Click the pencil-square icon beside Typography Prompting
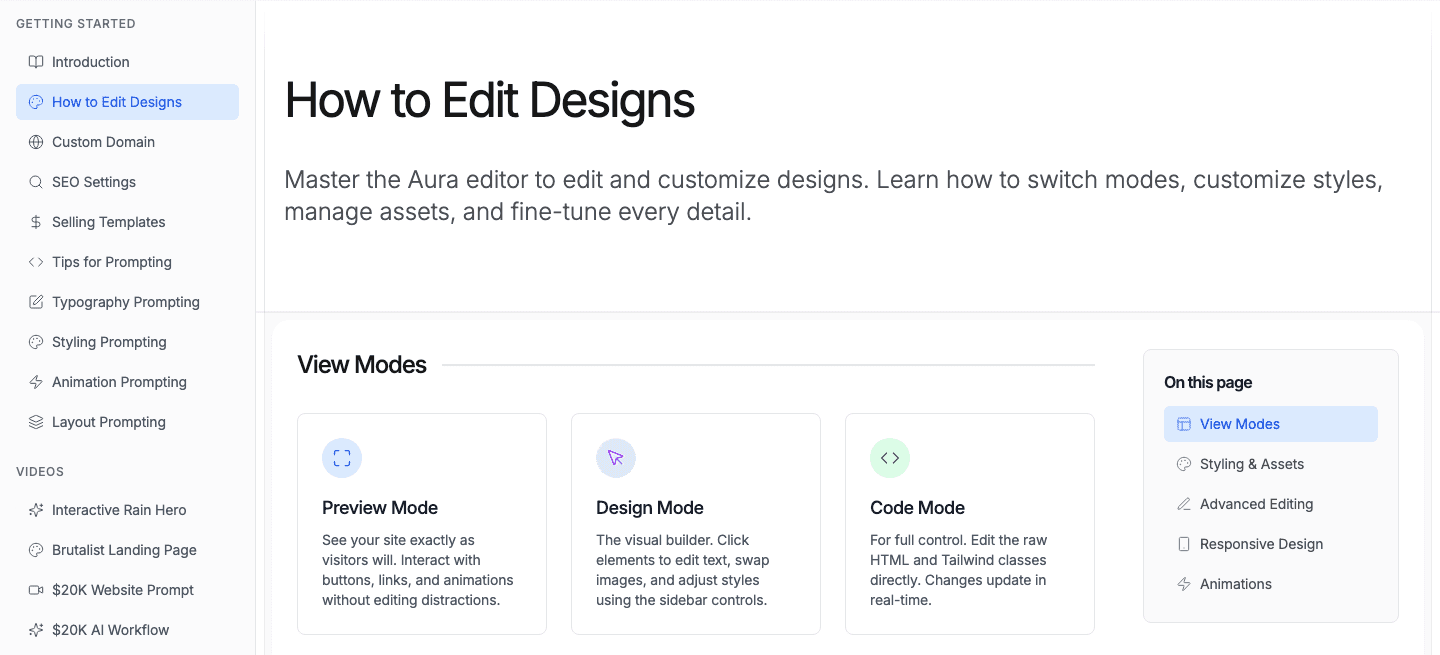This screenshot has width=1440, height=655. (36, 302)
